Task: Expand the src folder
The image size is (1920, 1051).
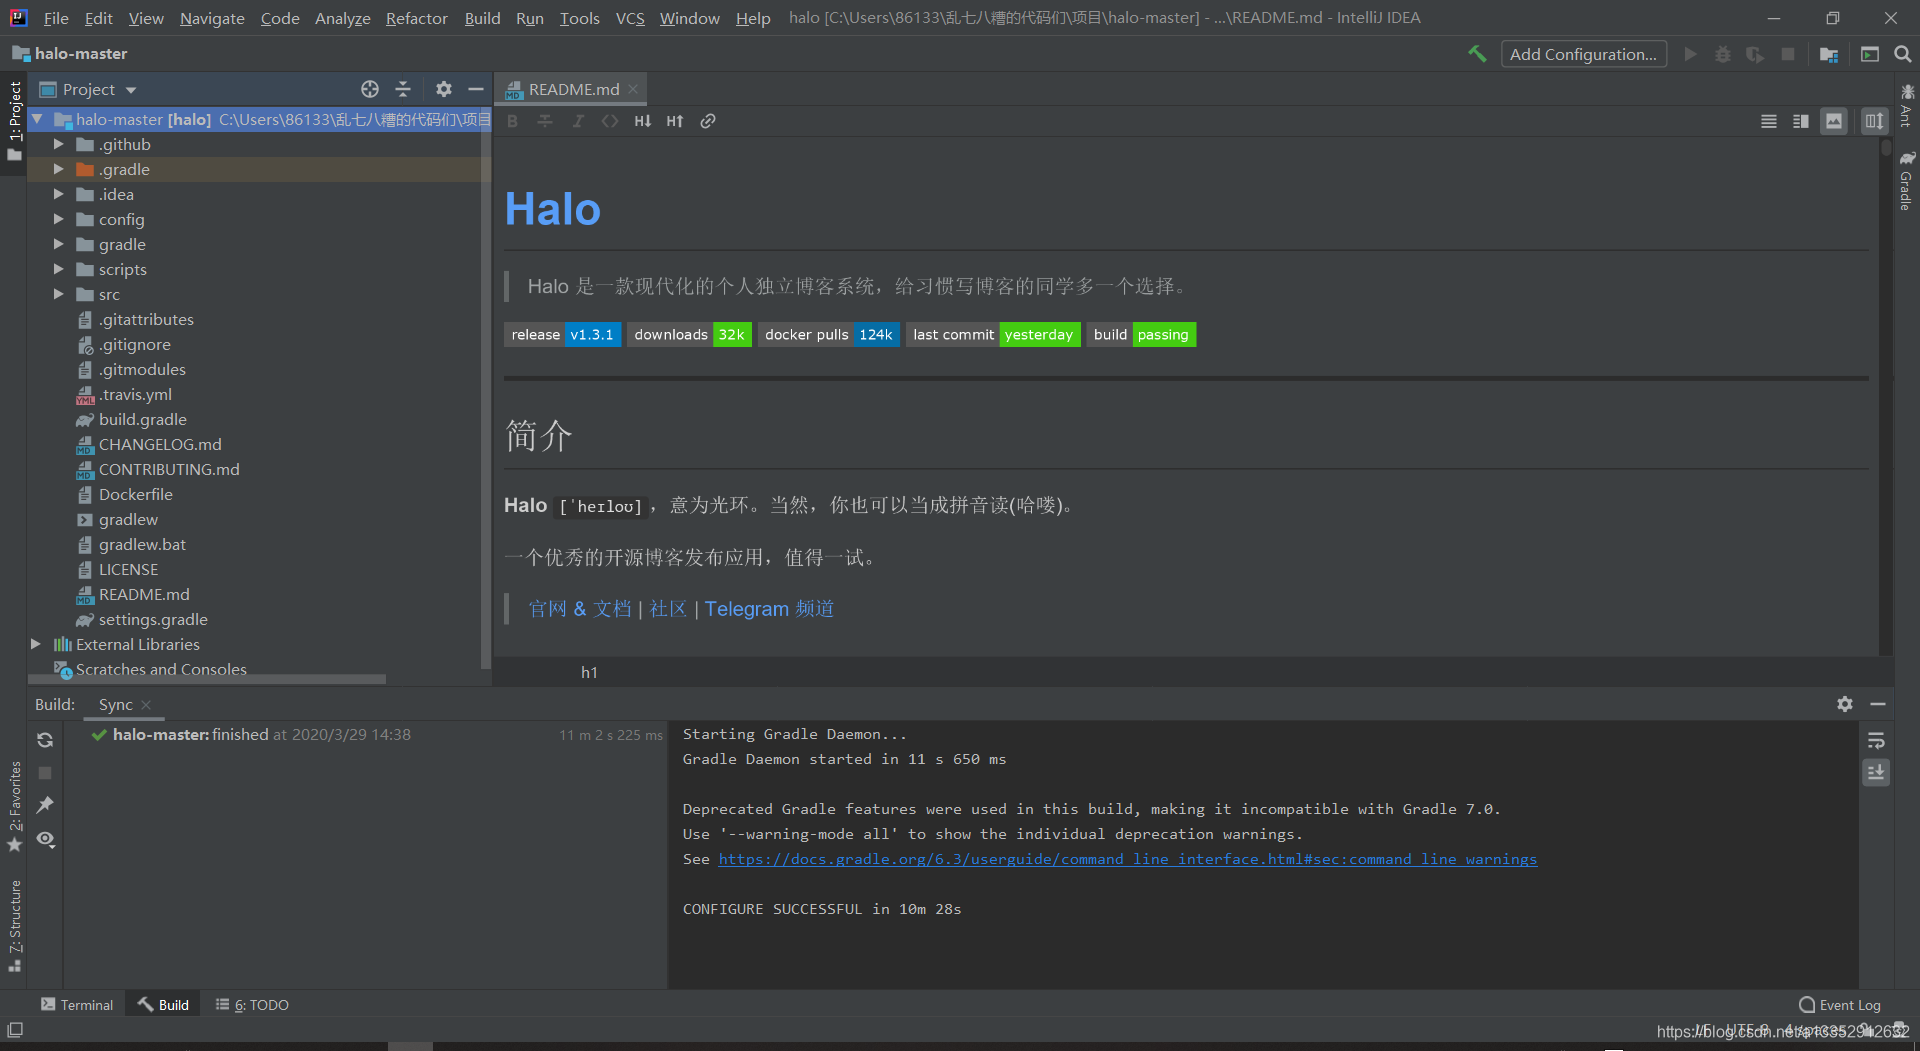Action: pos(59,294)
